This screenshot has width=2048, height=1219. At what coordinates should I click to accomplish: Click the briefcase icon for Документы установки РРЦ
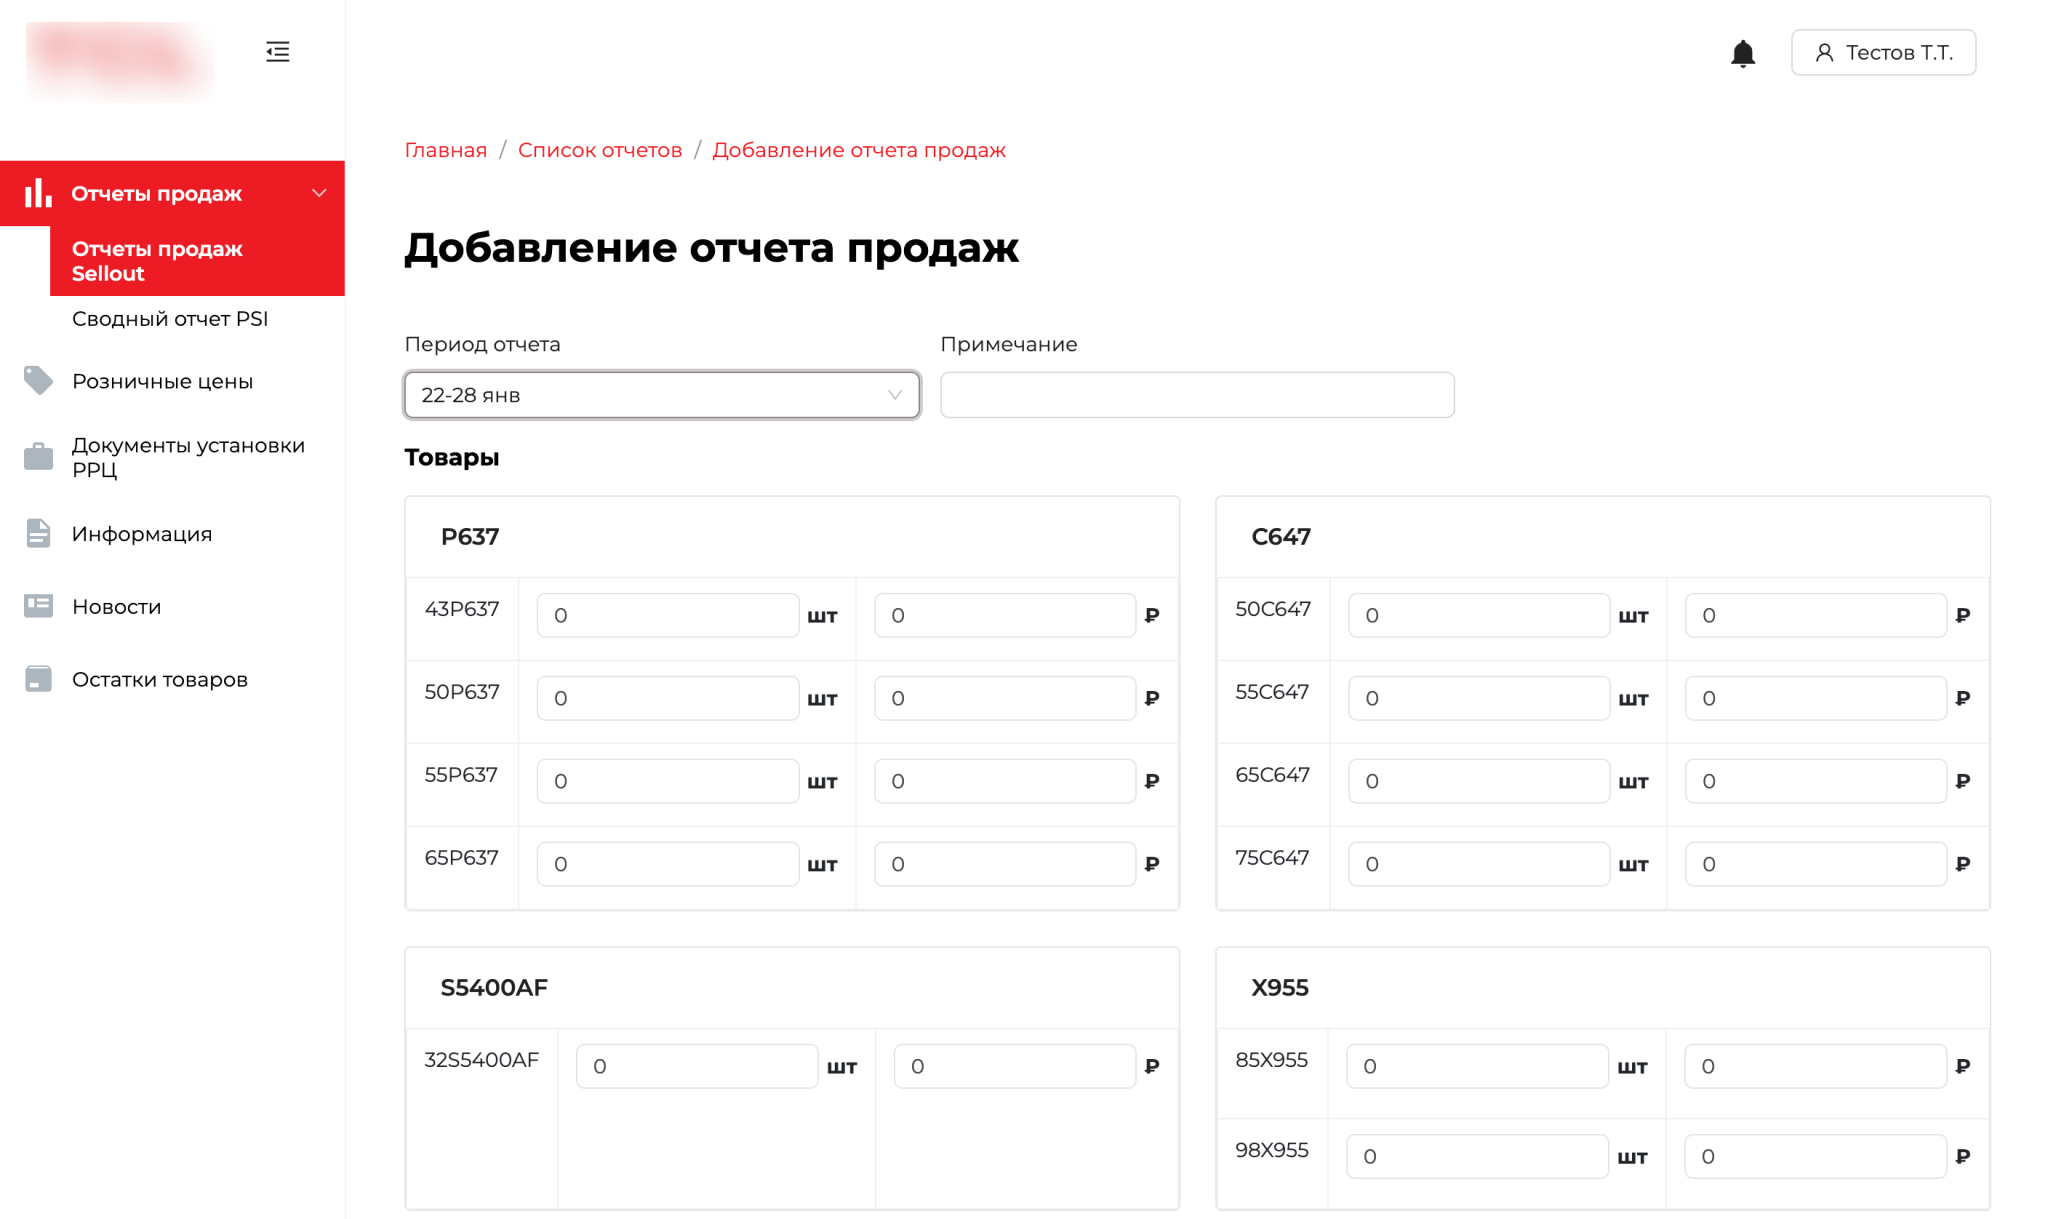[x=37, y=456]
